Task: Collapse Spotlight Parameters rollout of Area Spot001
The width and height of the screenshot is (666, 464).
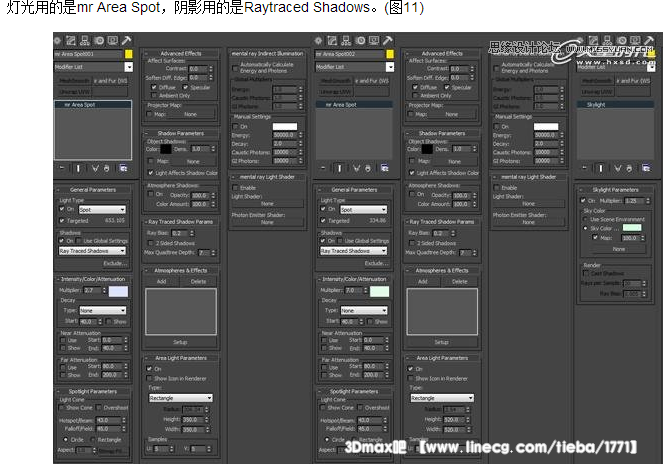Action: click(x=93, y=391)
